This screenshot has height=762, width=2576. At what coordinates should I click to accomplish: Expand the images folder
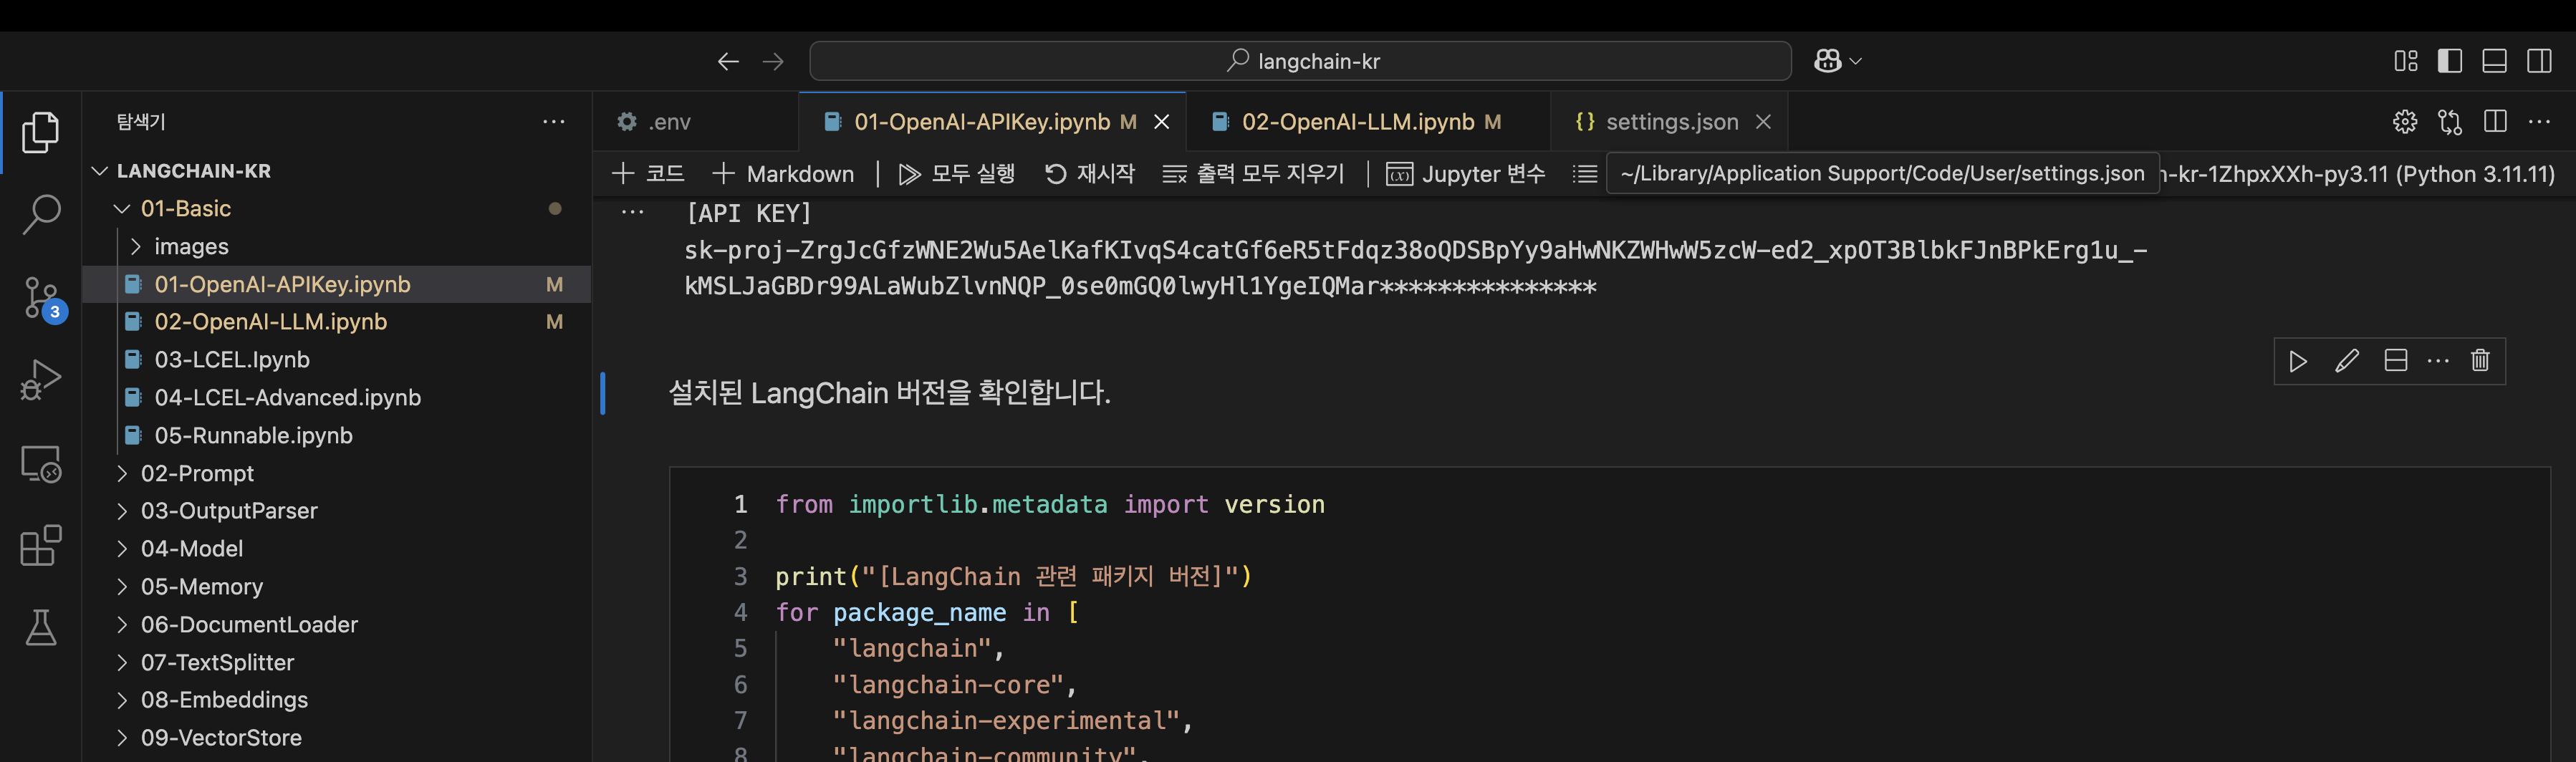pyautogui.click(x=336, y=247)
